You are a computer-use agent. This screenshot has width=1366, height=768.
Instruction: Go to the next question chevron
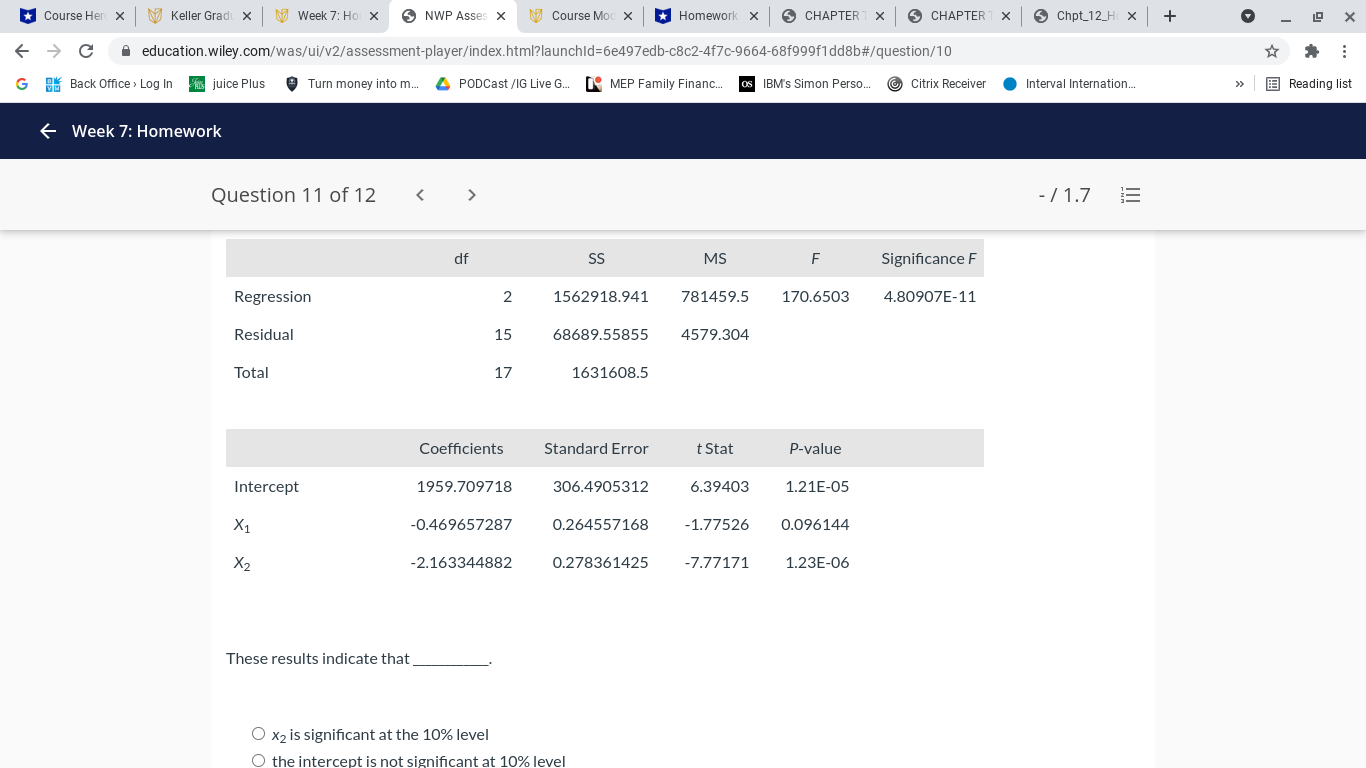point(472,195)
